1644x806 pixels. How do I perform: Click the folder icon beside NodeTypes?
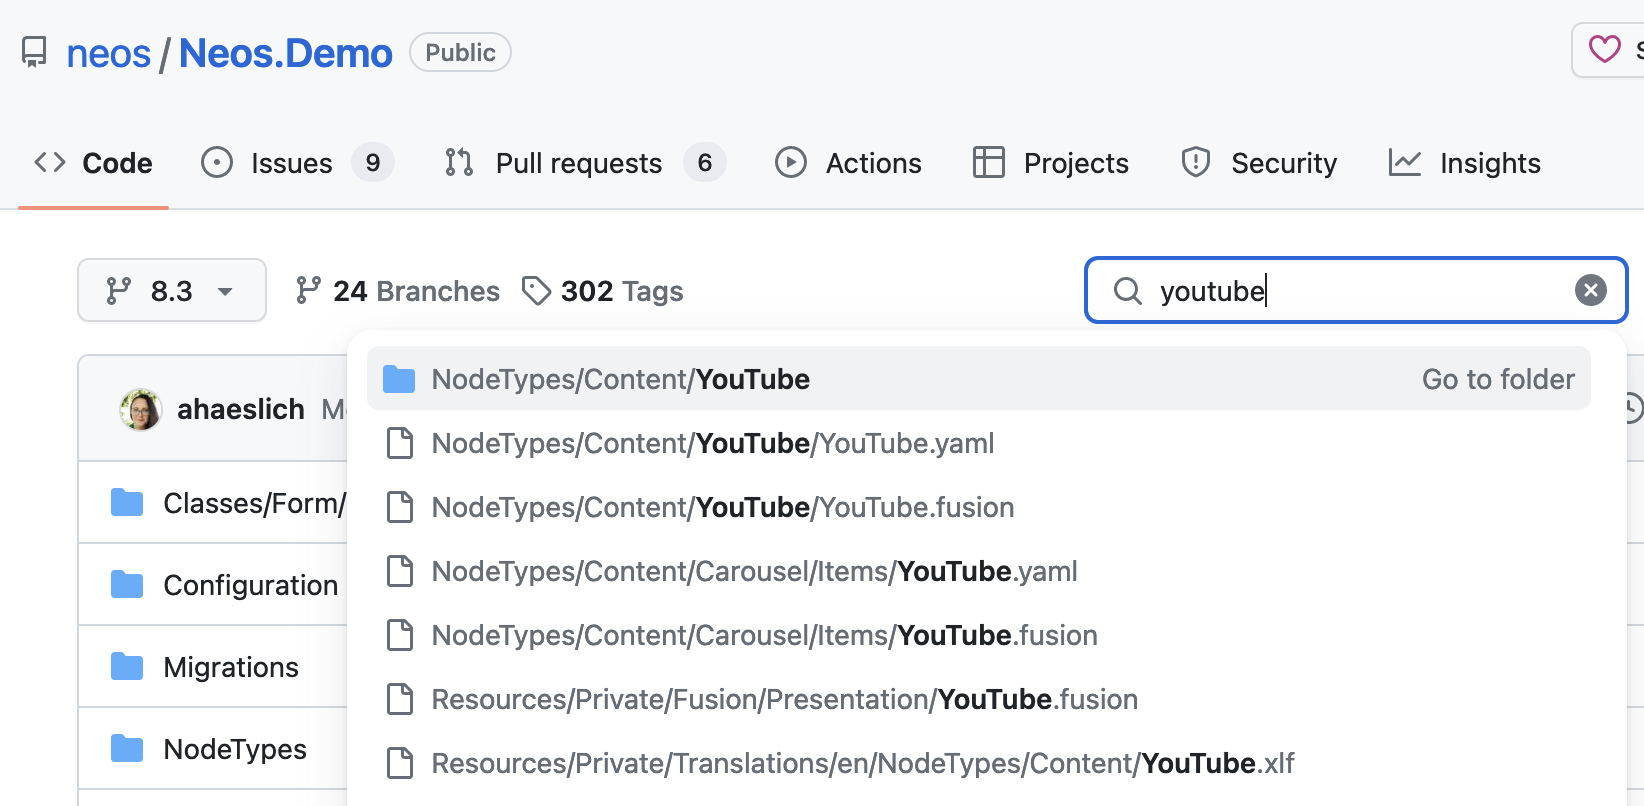[x=127, y=748]
